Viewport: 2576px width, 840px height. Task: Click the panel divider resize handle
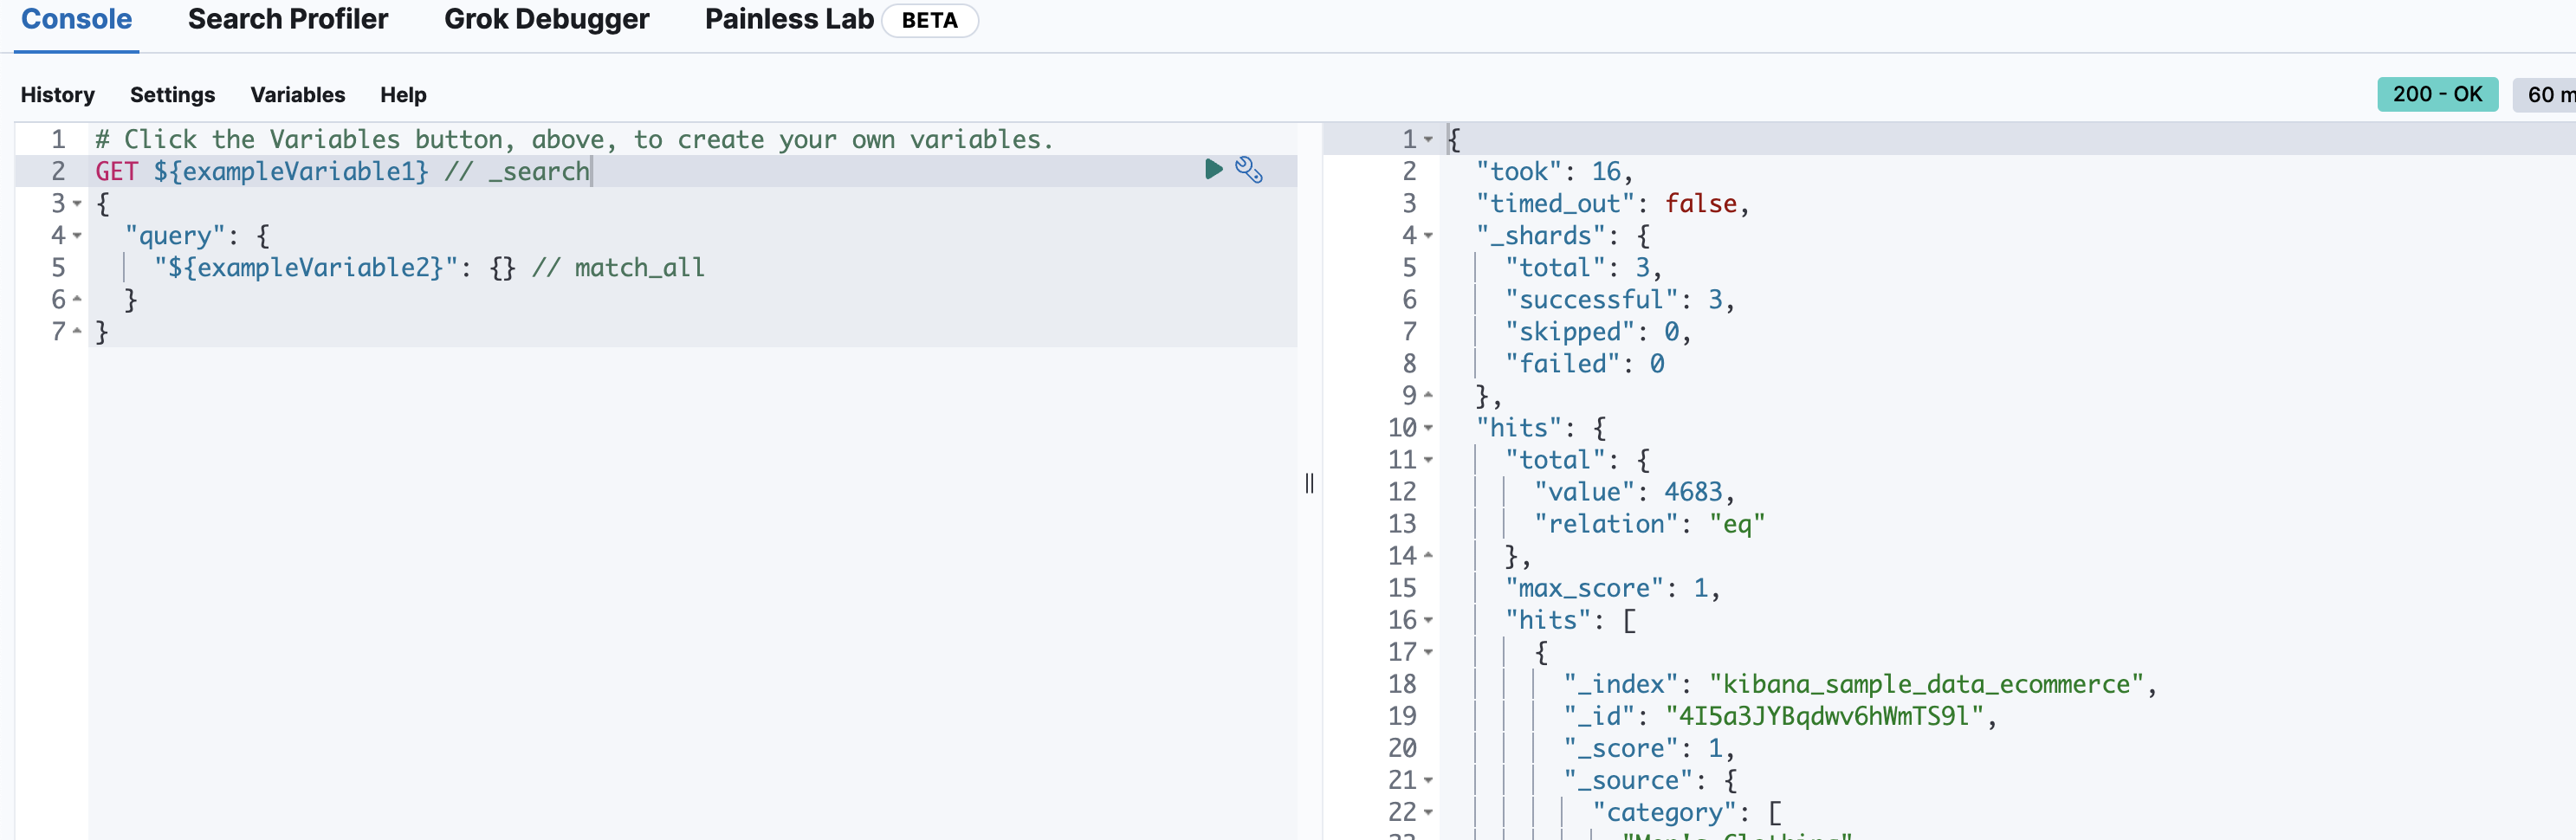(x=1309, y=483)
